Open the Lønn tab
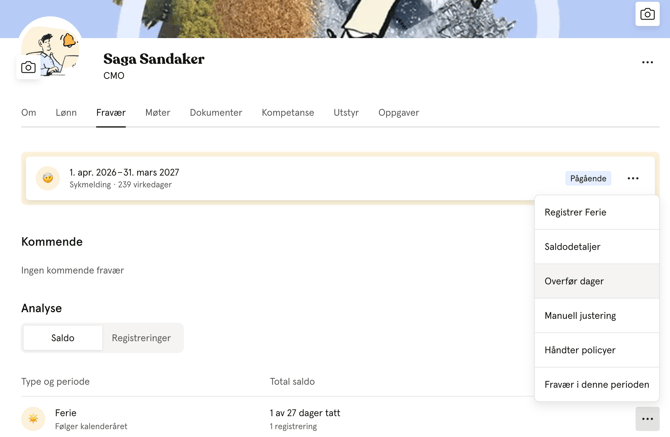Viewport: 670px width, 437px height. pos(66,113)
